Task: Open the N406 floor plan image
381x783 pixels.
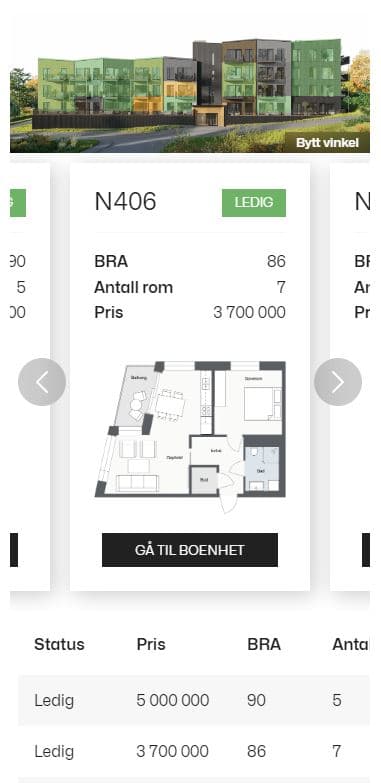Action: coord(190,436)
